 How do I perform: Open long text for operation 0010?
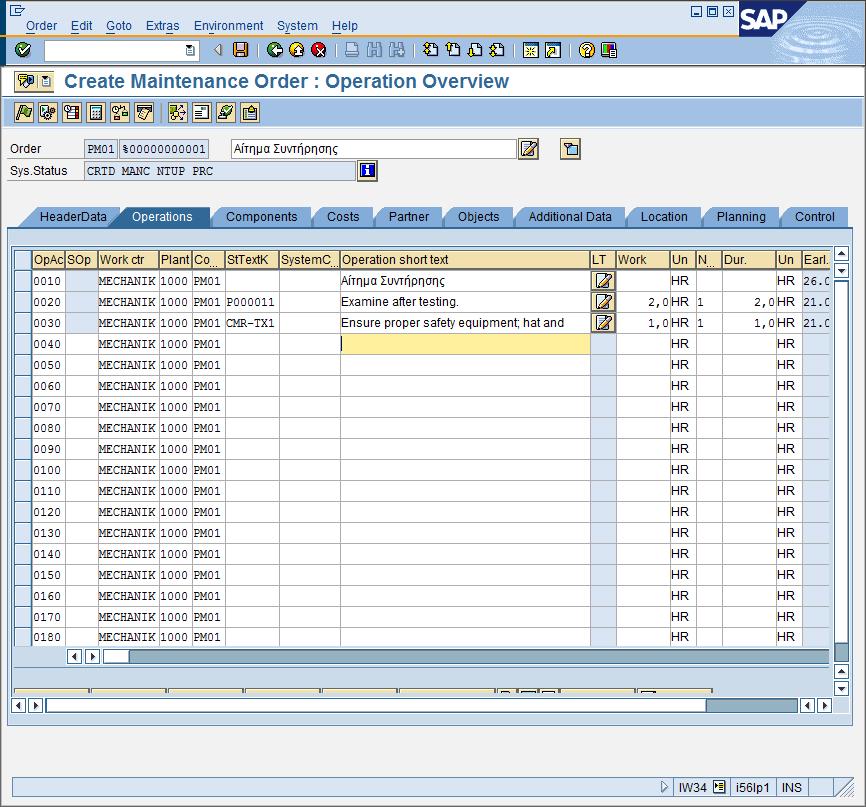coord(603,281)
